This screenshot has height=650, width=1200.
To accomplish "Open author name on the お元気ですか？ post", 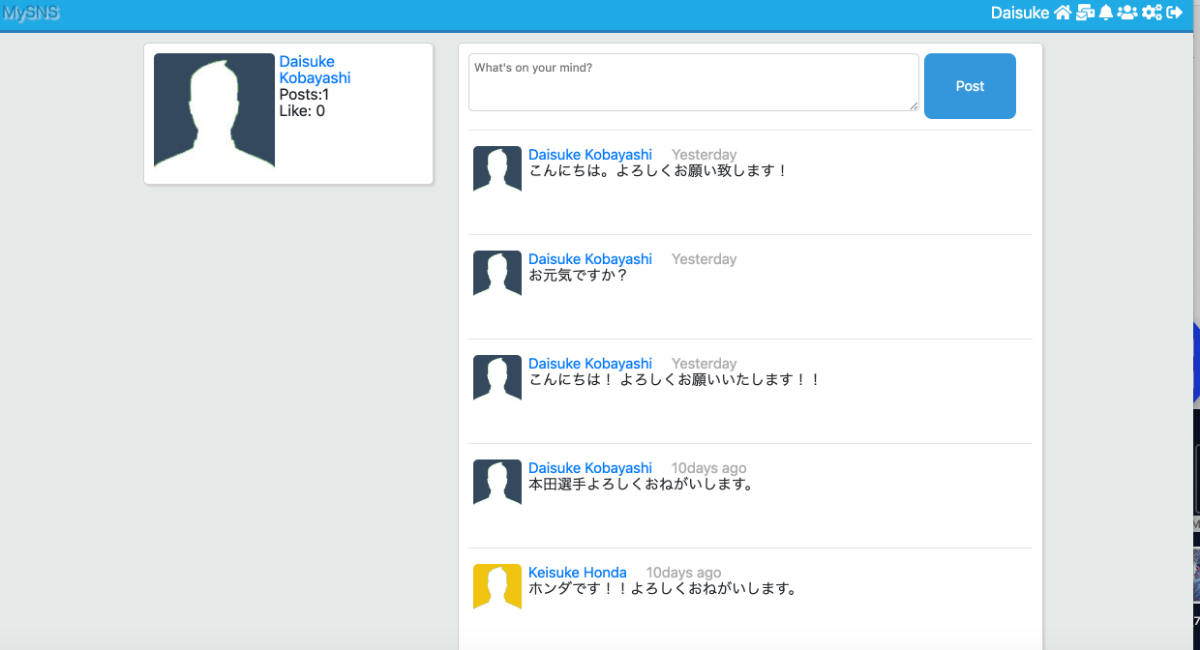I will (x=590, y=259).
